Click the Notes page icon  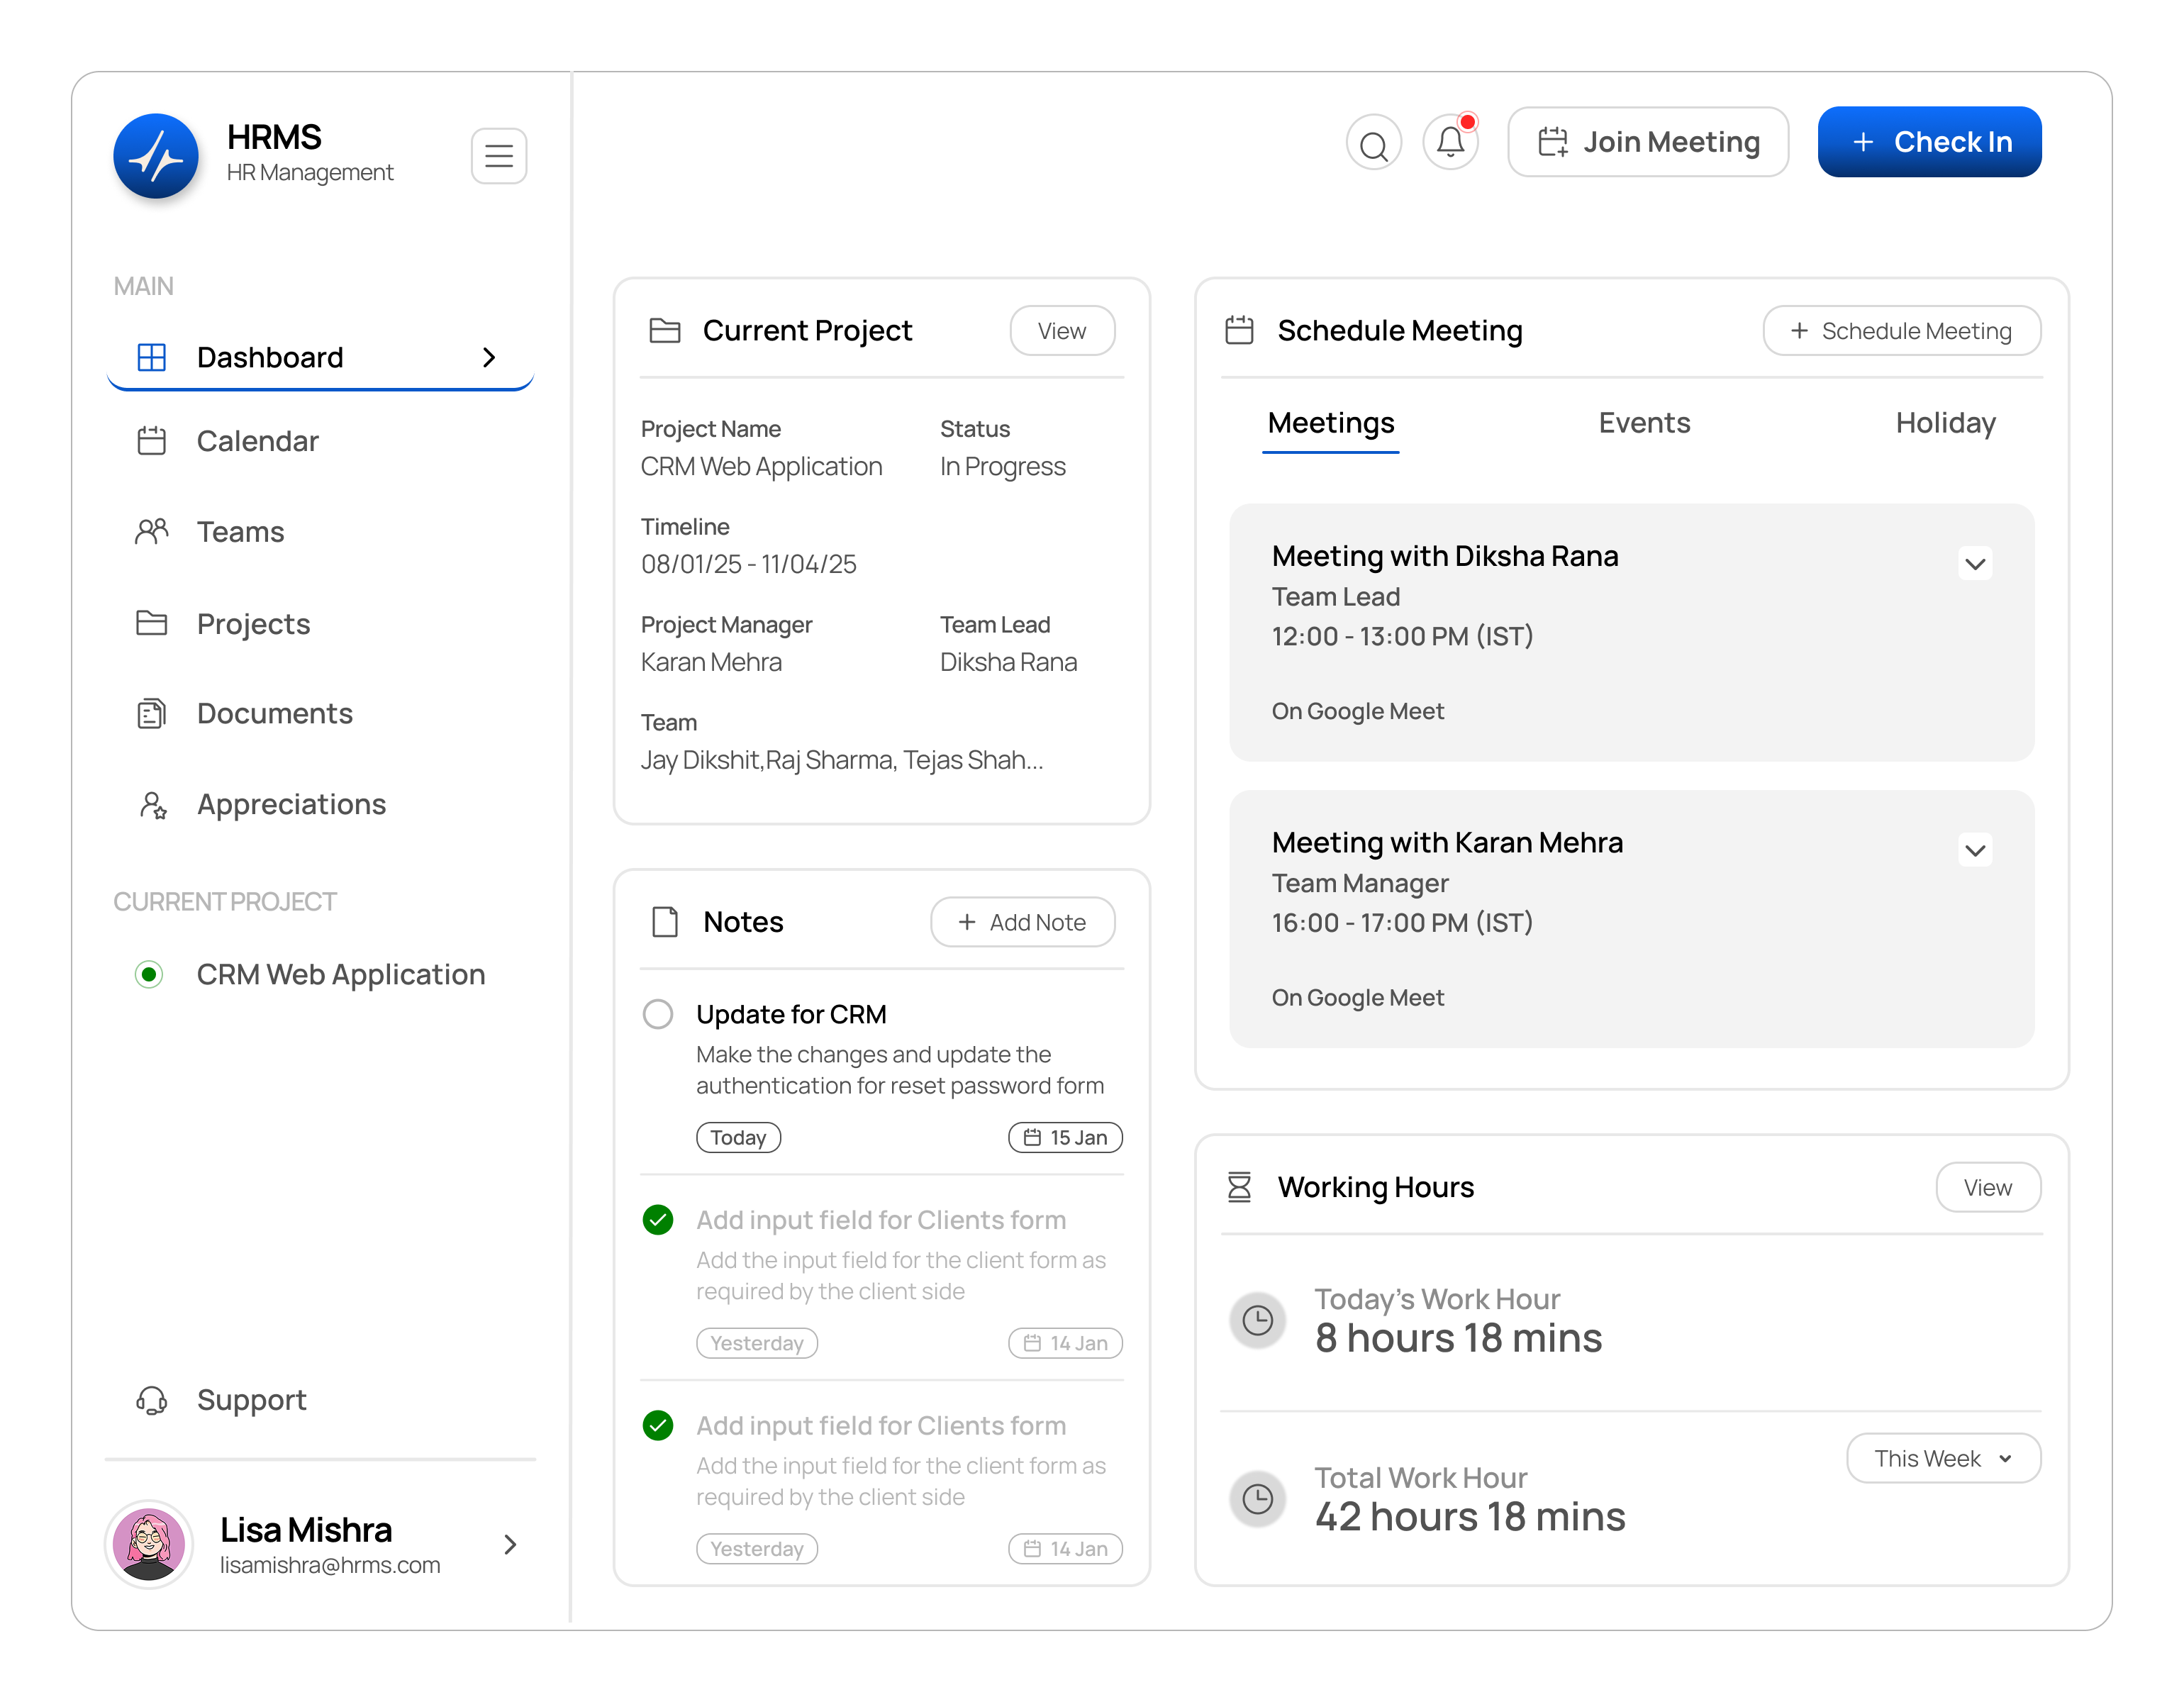665,921
